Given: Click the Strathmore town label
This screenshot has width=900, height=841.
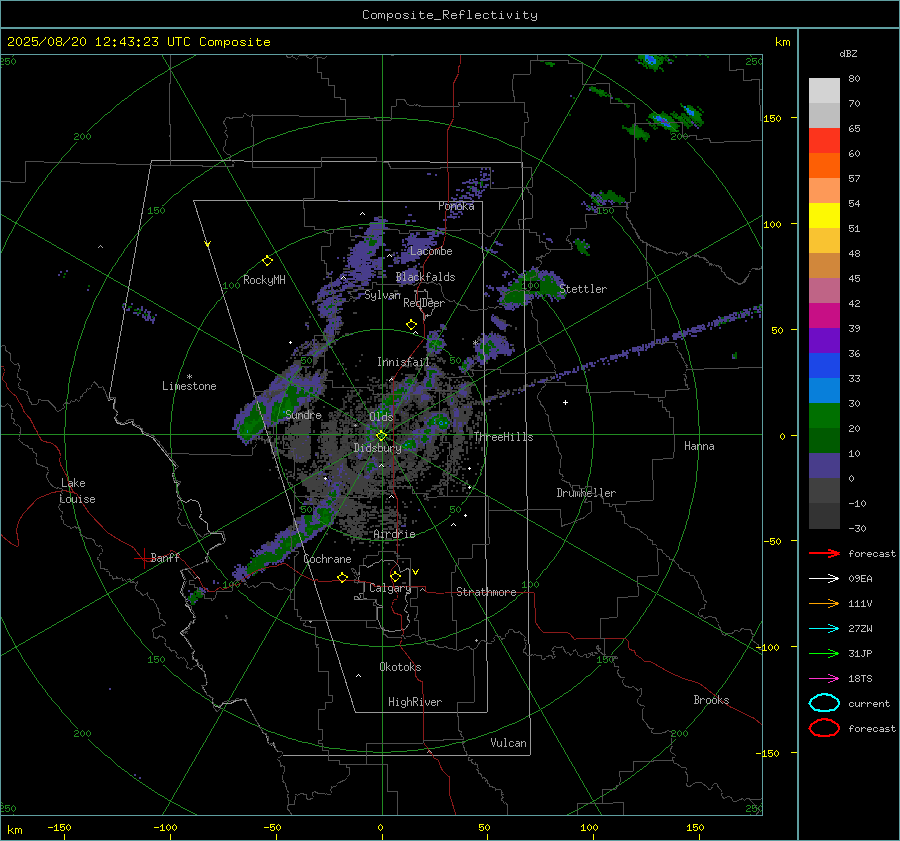Looking at the screenshot, I should pos(486,592).
